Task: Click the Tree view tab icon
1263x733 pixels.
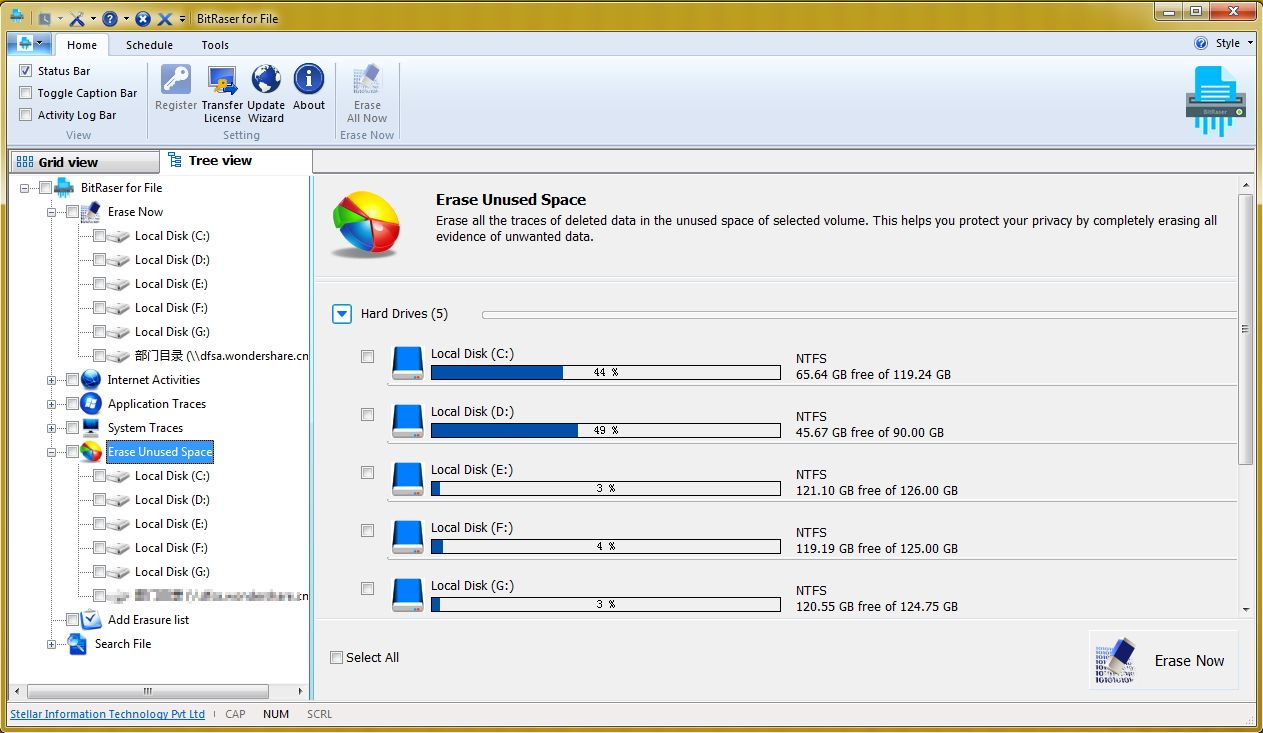Action: [175, 160]
